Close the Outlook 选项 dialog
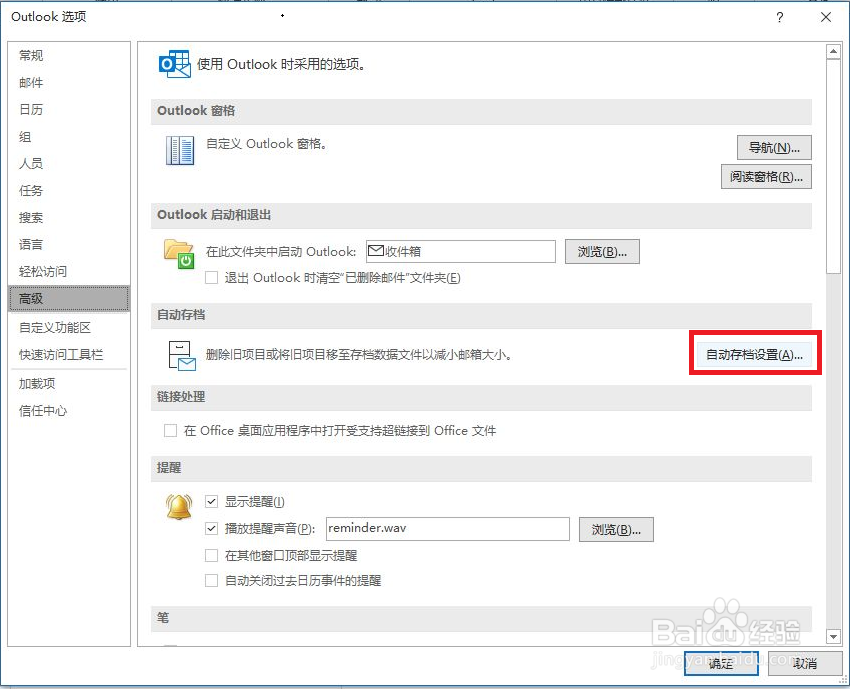 pos(826,17)
